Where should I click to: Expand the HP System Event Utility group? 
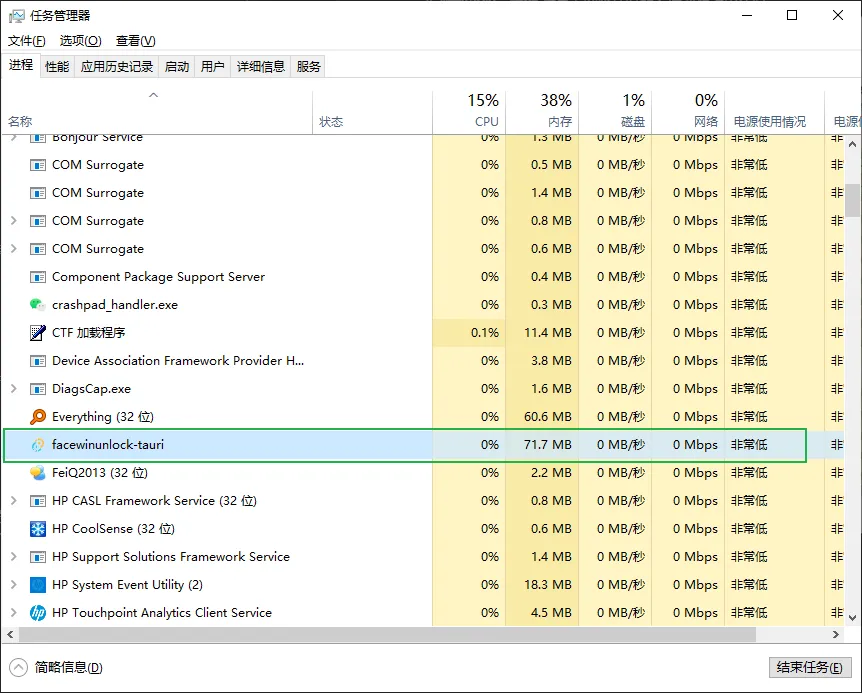(14, 585)
